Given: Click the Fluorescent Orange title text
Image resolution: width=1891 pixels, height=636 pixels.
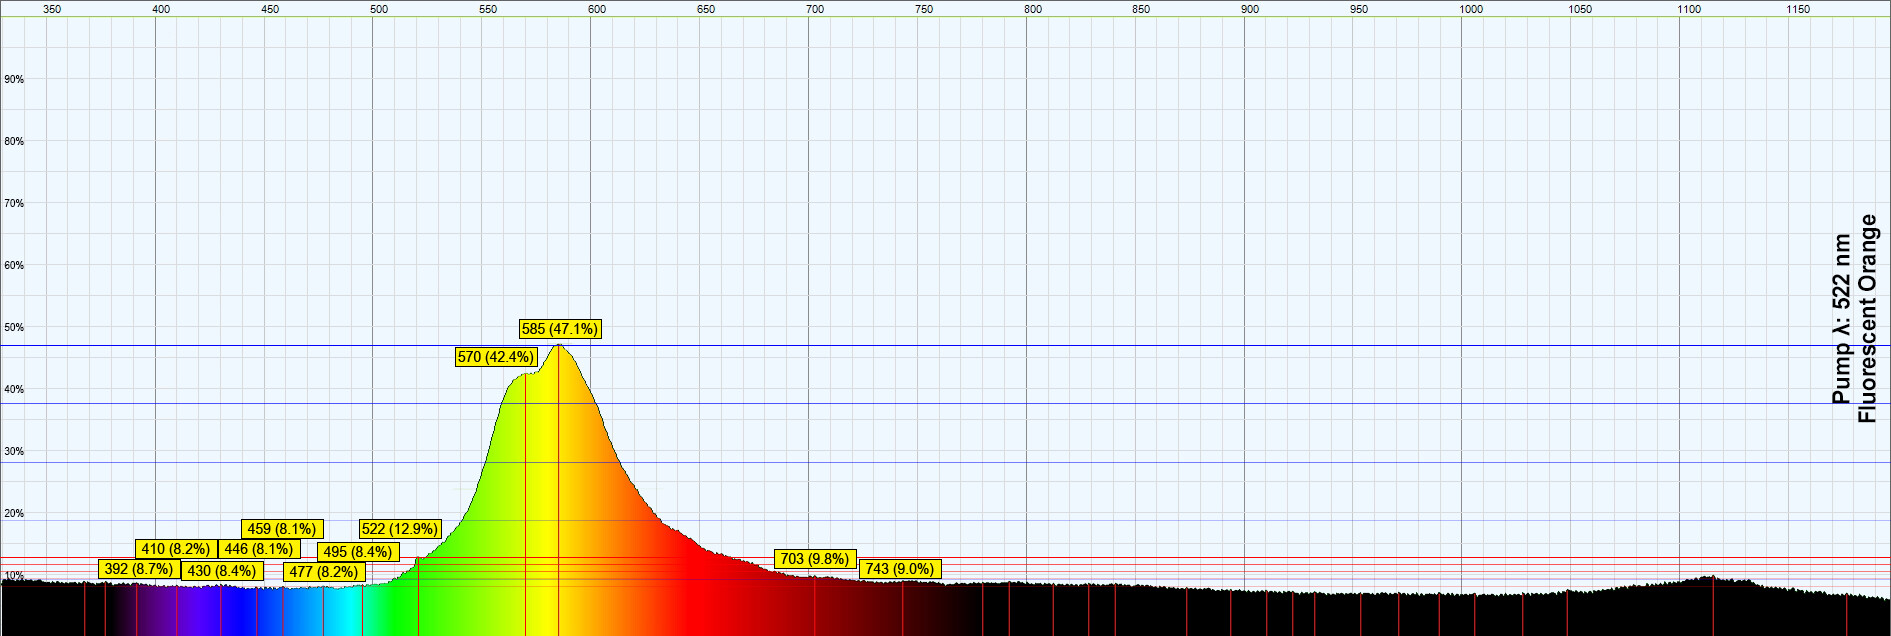Looking at the screenshot, I should point(1867,318).
